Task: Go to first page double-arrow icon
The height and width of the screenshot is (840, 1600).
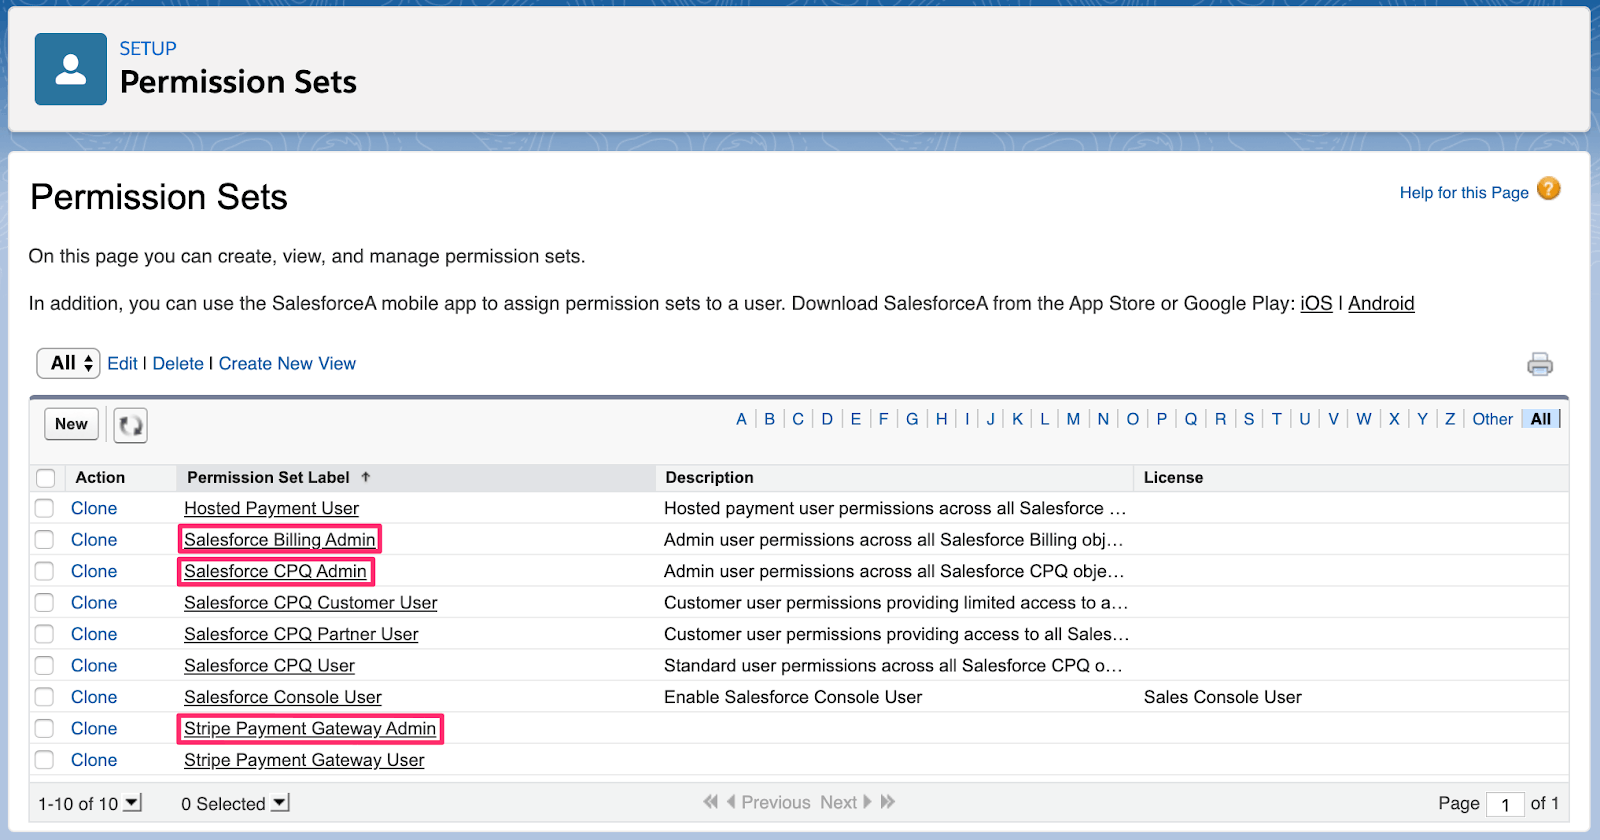Action: point(710,802)
